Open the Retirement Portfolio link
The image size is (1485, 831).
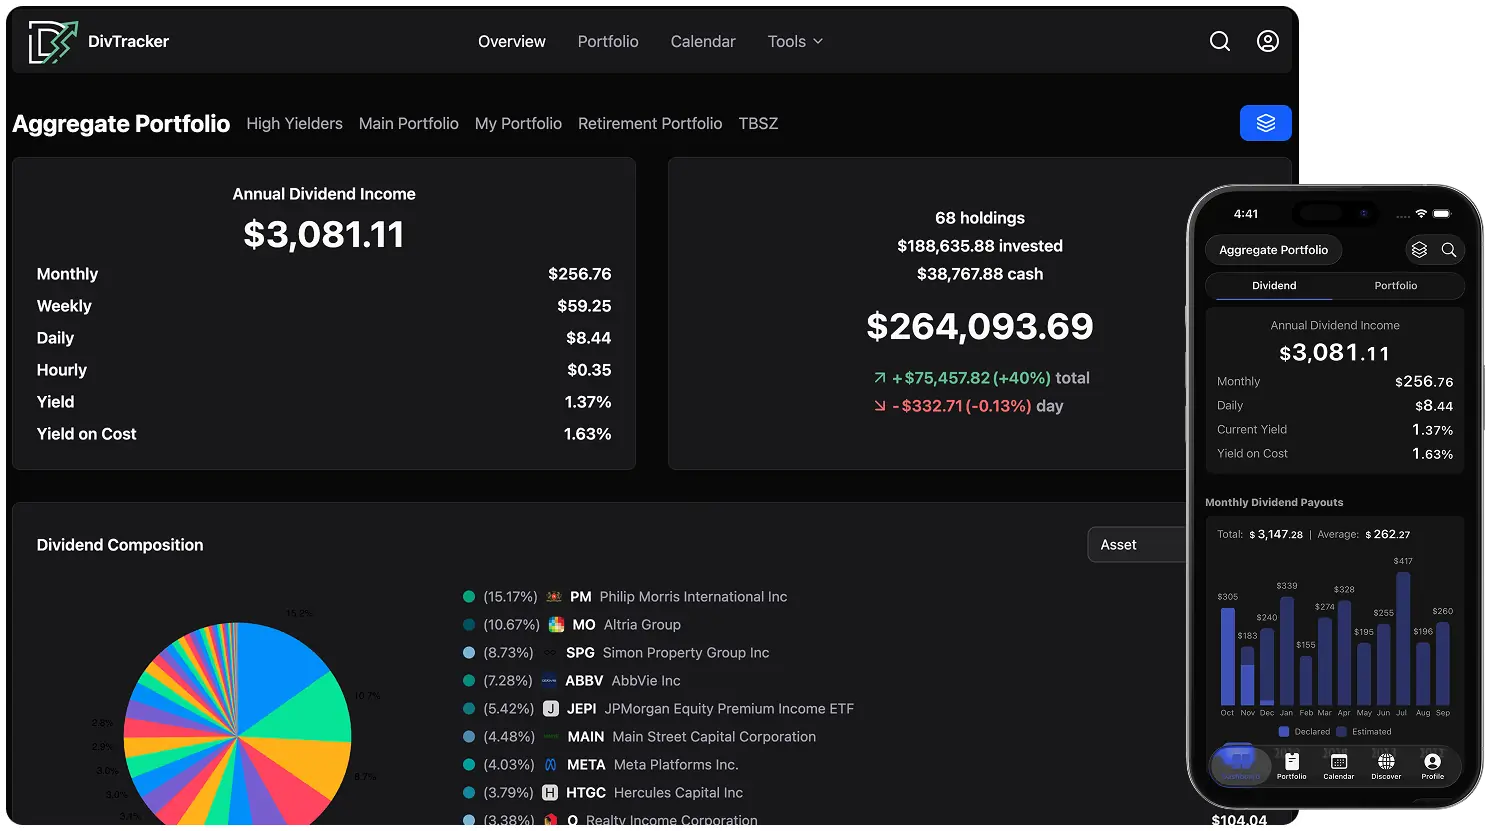click(649, 124)
